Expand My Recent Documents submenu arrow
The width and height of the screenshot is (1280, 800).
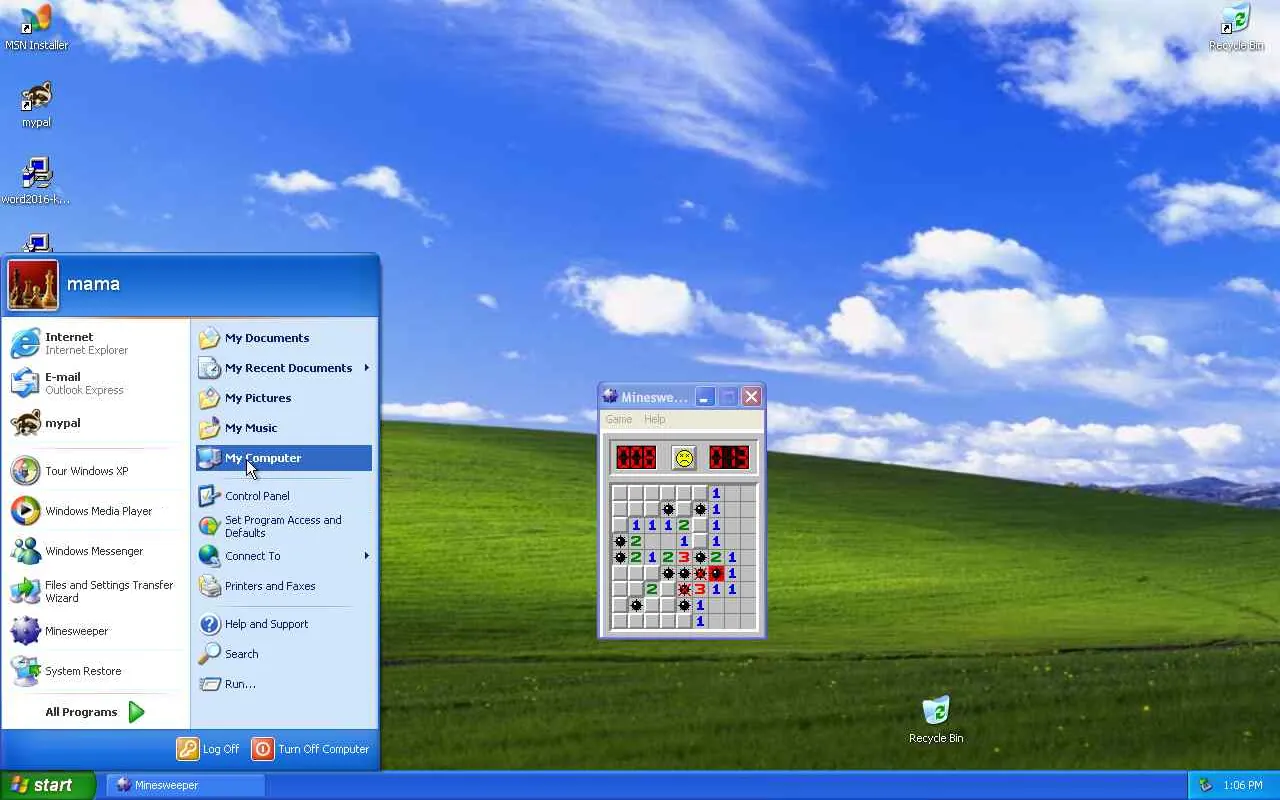click(366, 368)
